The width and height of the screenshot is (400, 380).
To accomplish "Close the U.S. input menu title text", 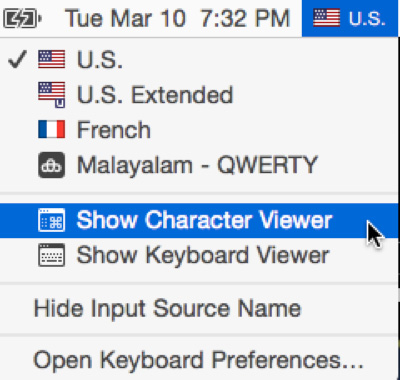I will tap(367, 18).
